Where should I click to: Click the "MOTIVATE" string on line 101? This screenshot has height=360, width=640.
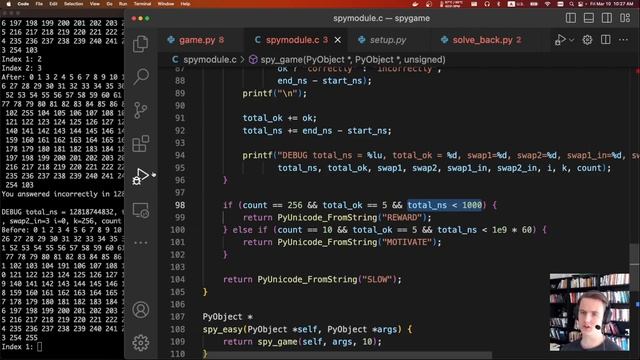[x=407, y=242]
